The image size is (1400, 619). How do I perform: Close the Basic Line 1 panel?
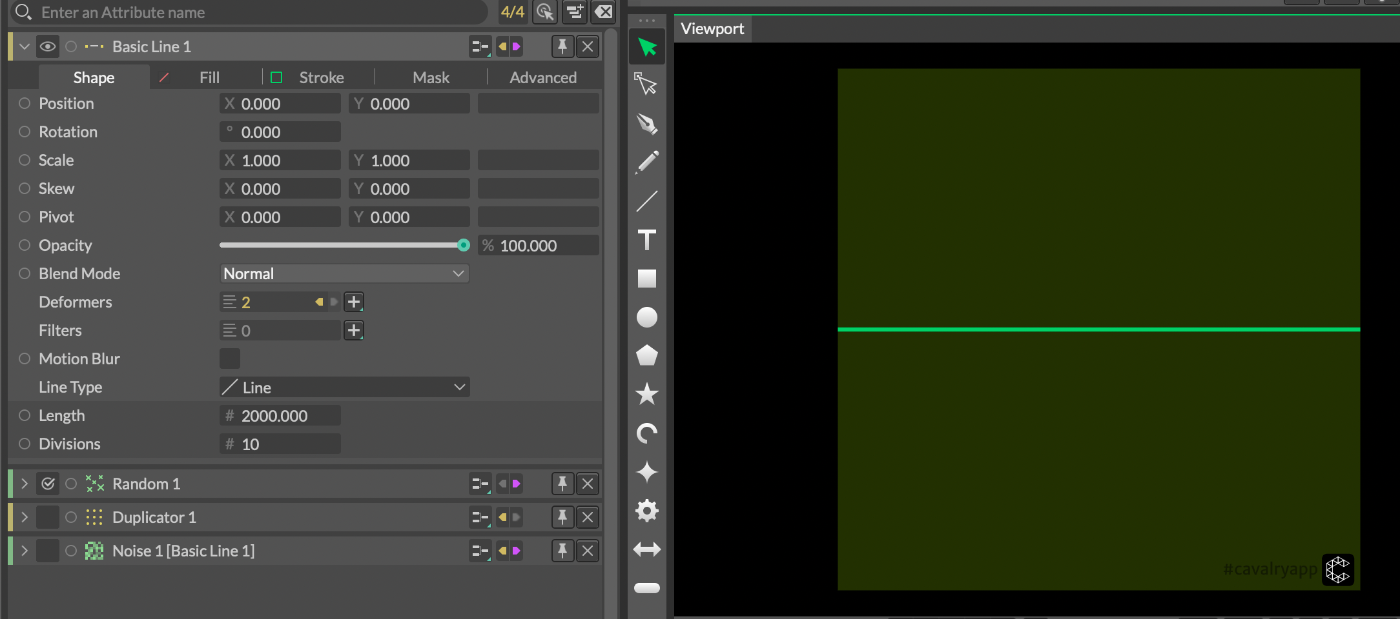pyautogui.click(x=588, y=46)
